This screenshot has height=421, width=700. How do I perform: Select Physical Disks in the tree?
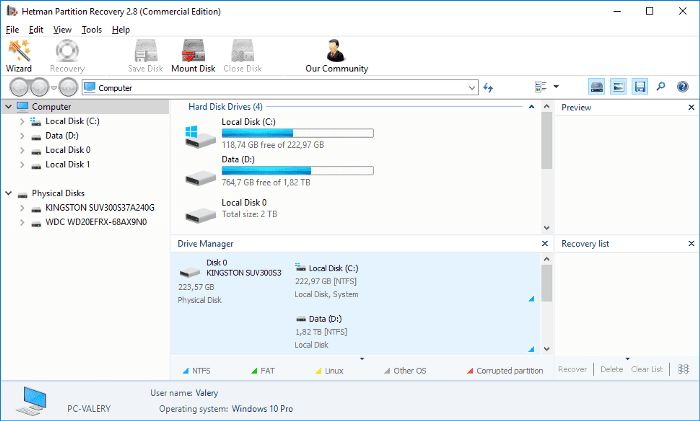[58, 193]
